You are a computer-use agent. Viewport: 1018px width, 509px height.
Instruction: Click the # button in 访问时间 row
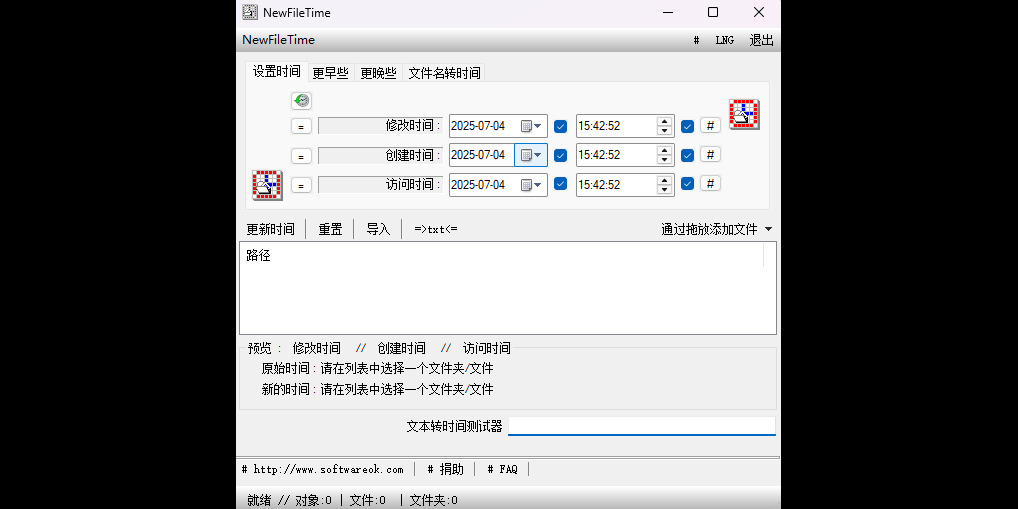point(710,184)
